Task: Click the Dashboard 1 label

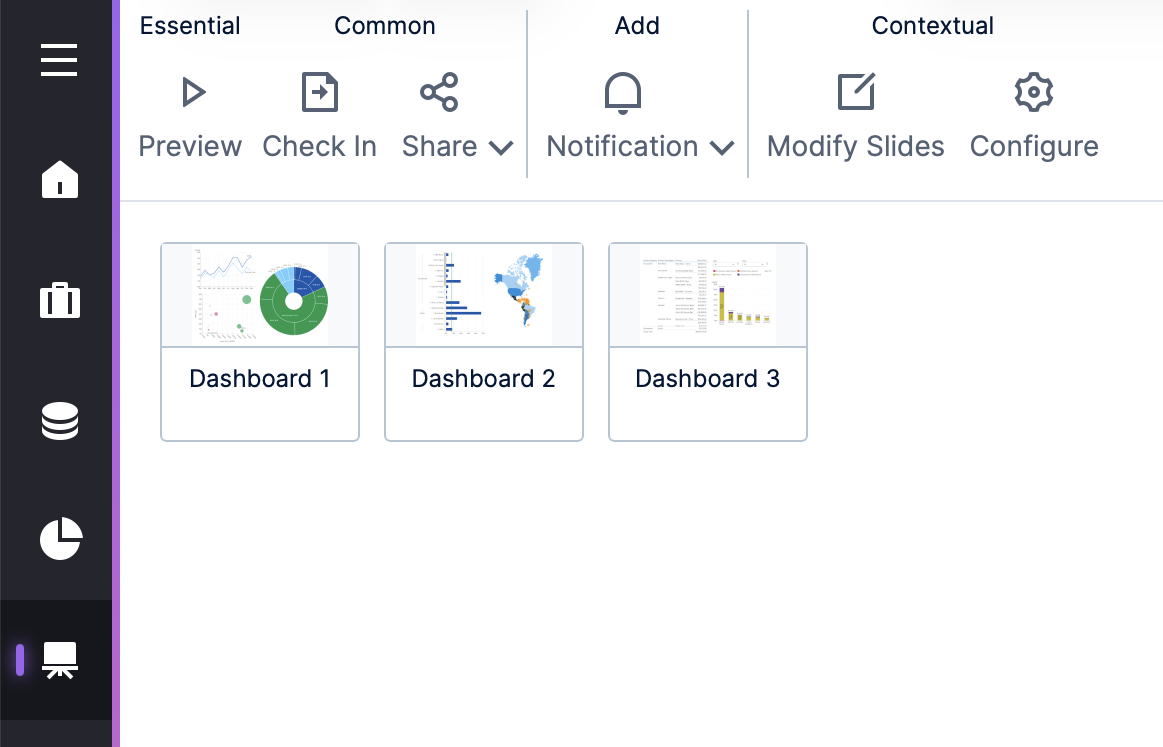Action: (260, 379)
